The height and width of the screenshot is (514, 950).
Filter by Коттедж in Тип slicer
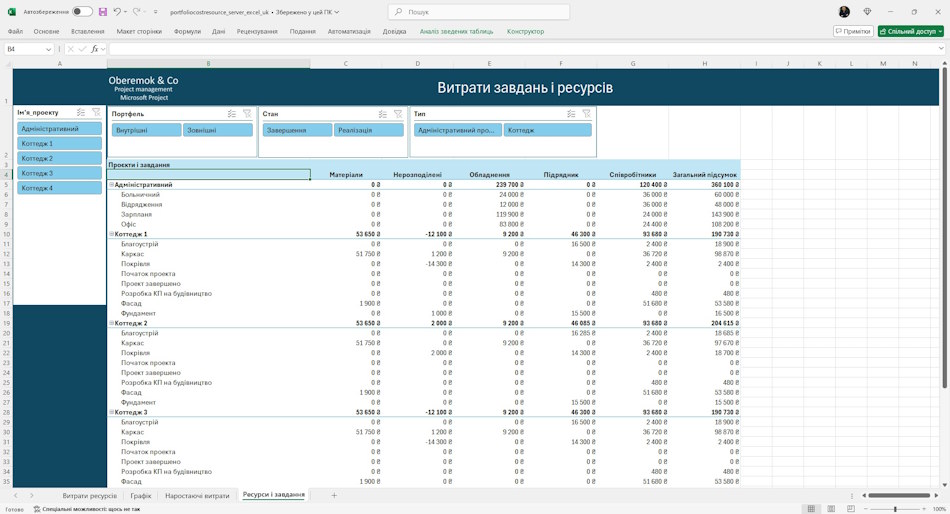coord(548,130)
